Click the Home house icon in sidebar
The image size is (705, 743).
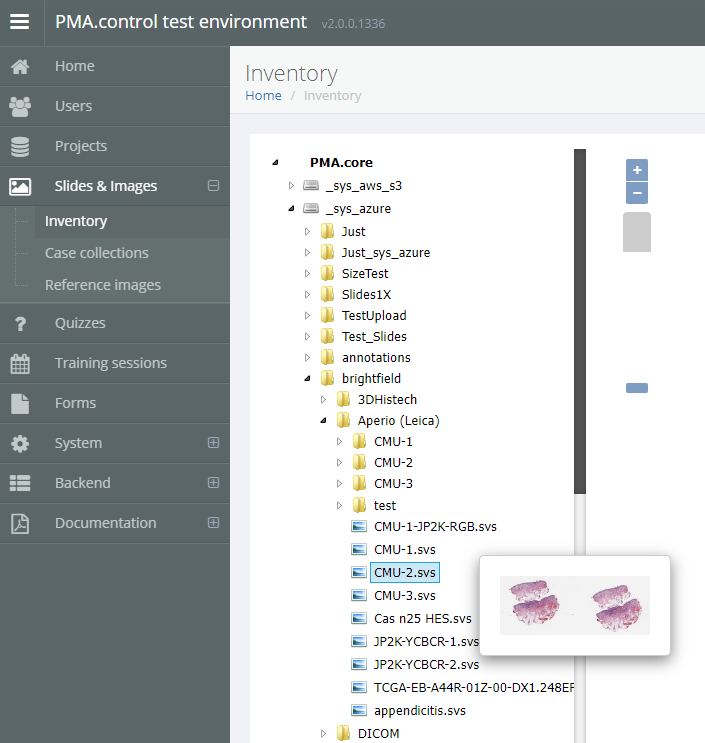tap(20, 66)
